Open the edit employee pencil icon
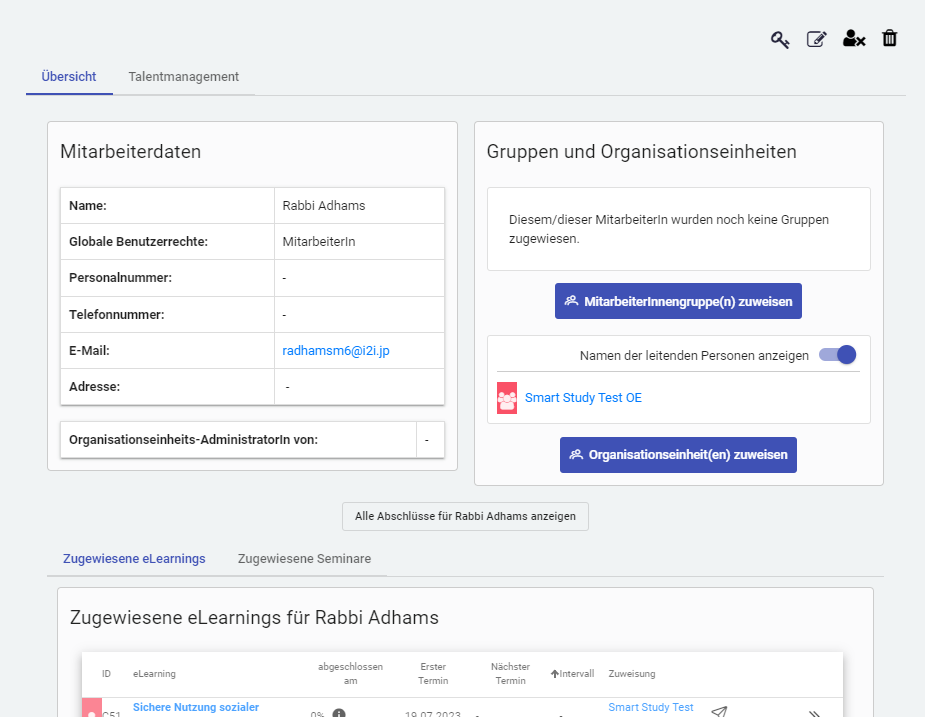Image resolution: width=925 pixels, height=717 pixels. (x=817, y=39)
